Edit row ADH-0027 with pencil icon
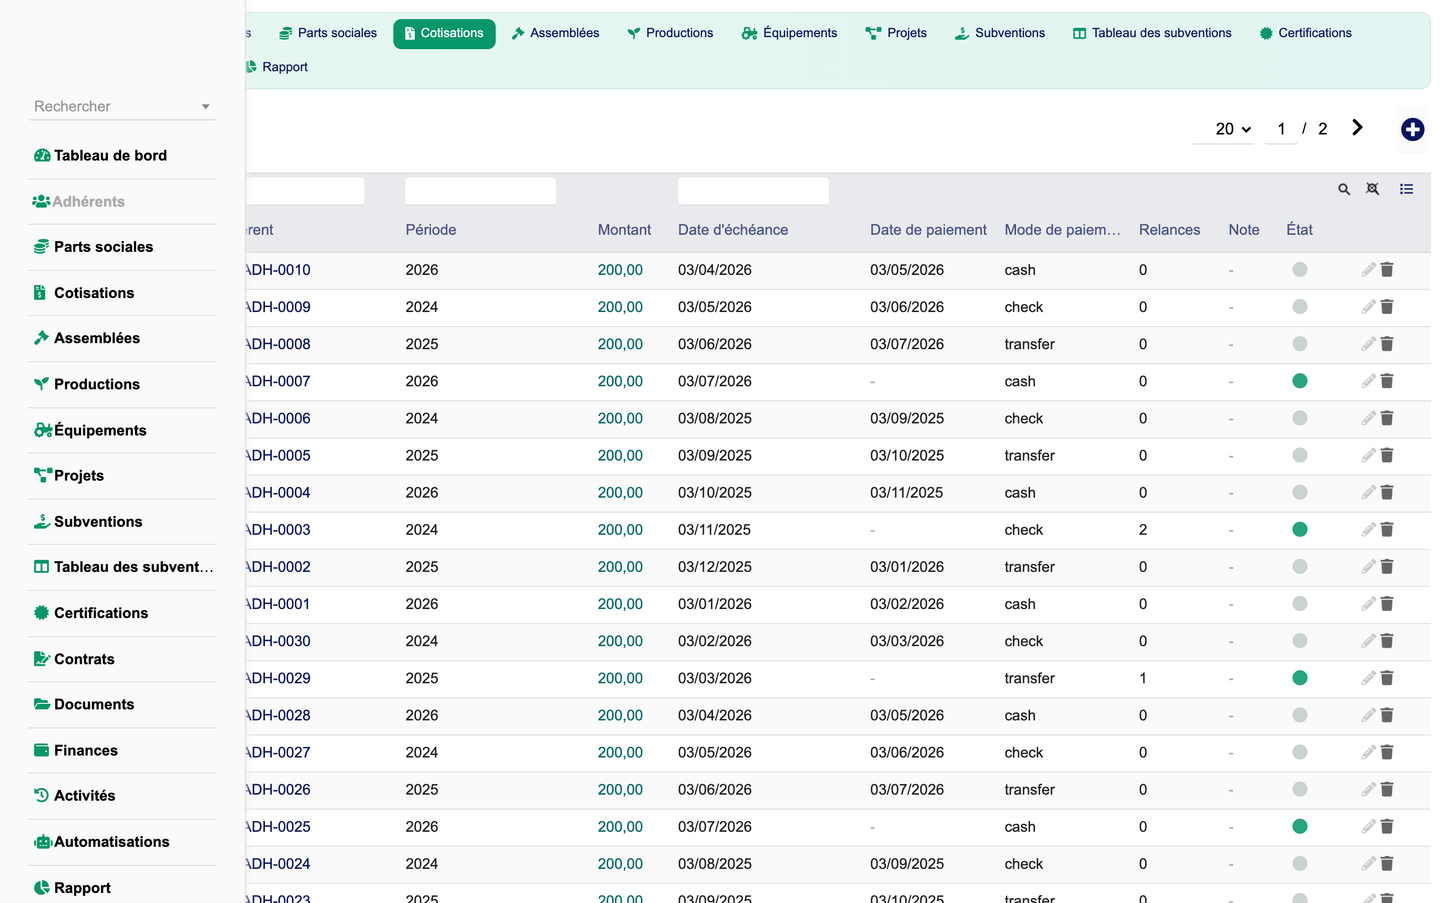 (x=1368, y=752)
